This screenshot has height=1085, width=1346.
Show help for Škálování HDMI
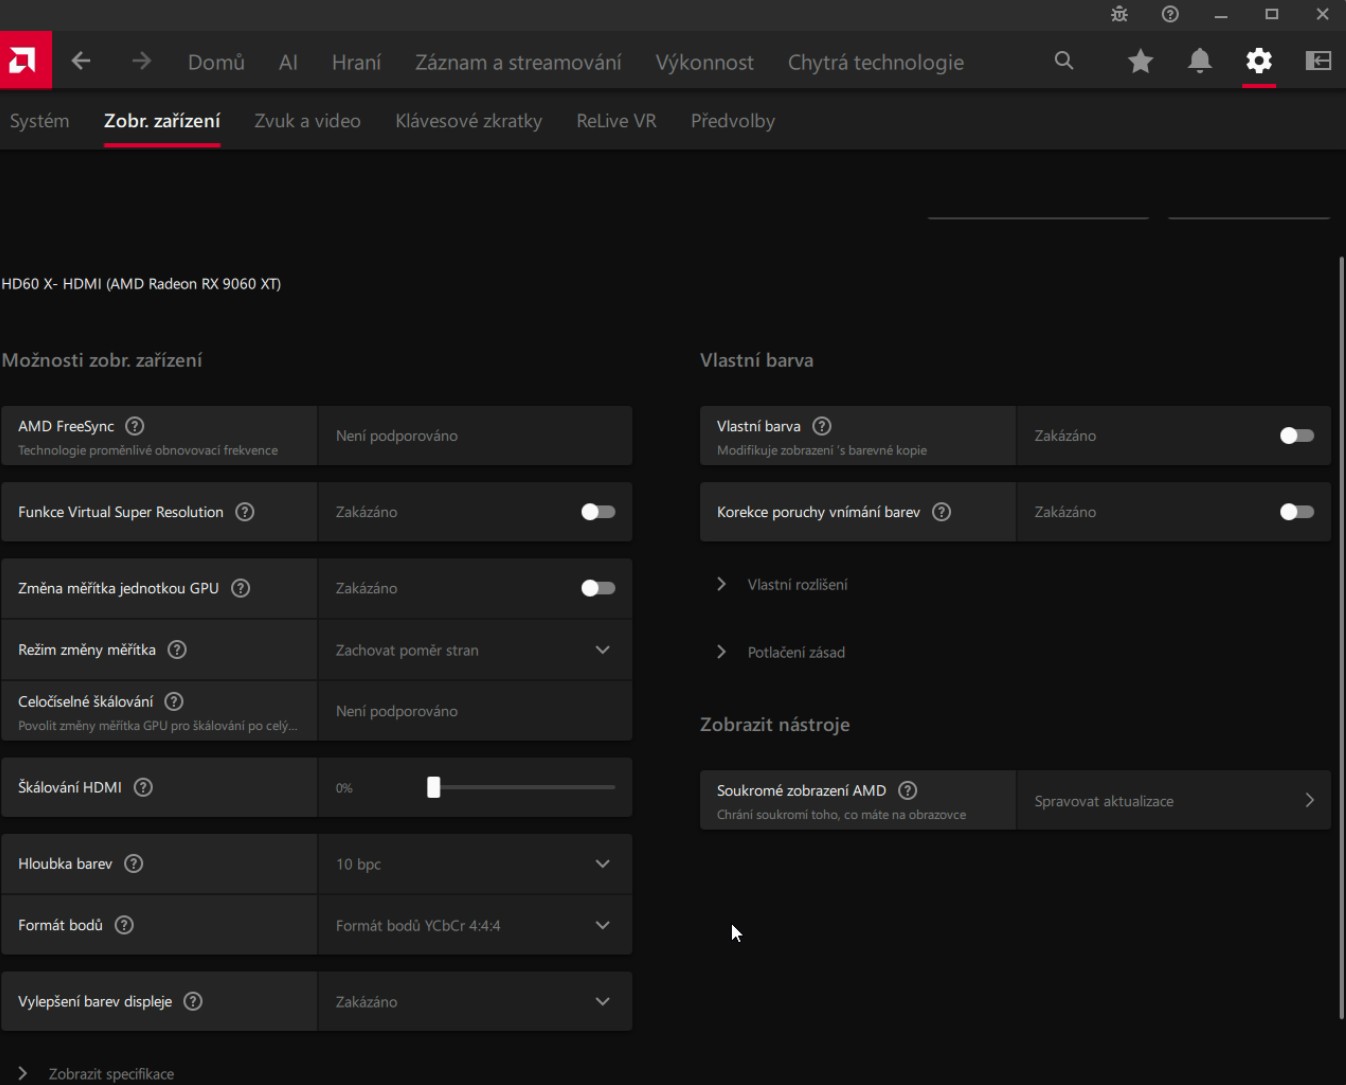pyautogui.click(x=143, y=787)
